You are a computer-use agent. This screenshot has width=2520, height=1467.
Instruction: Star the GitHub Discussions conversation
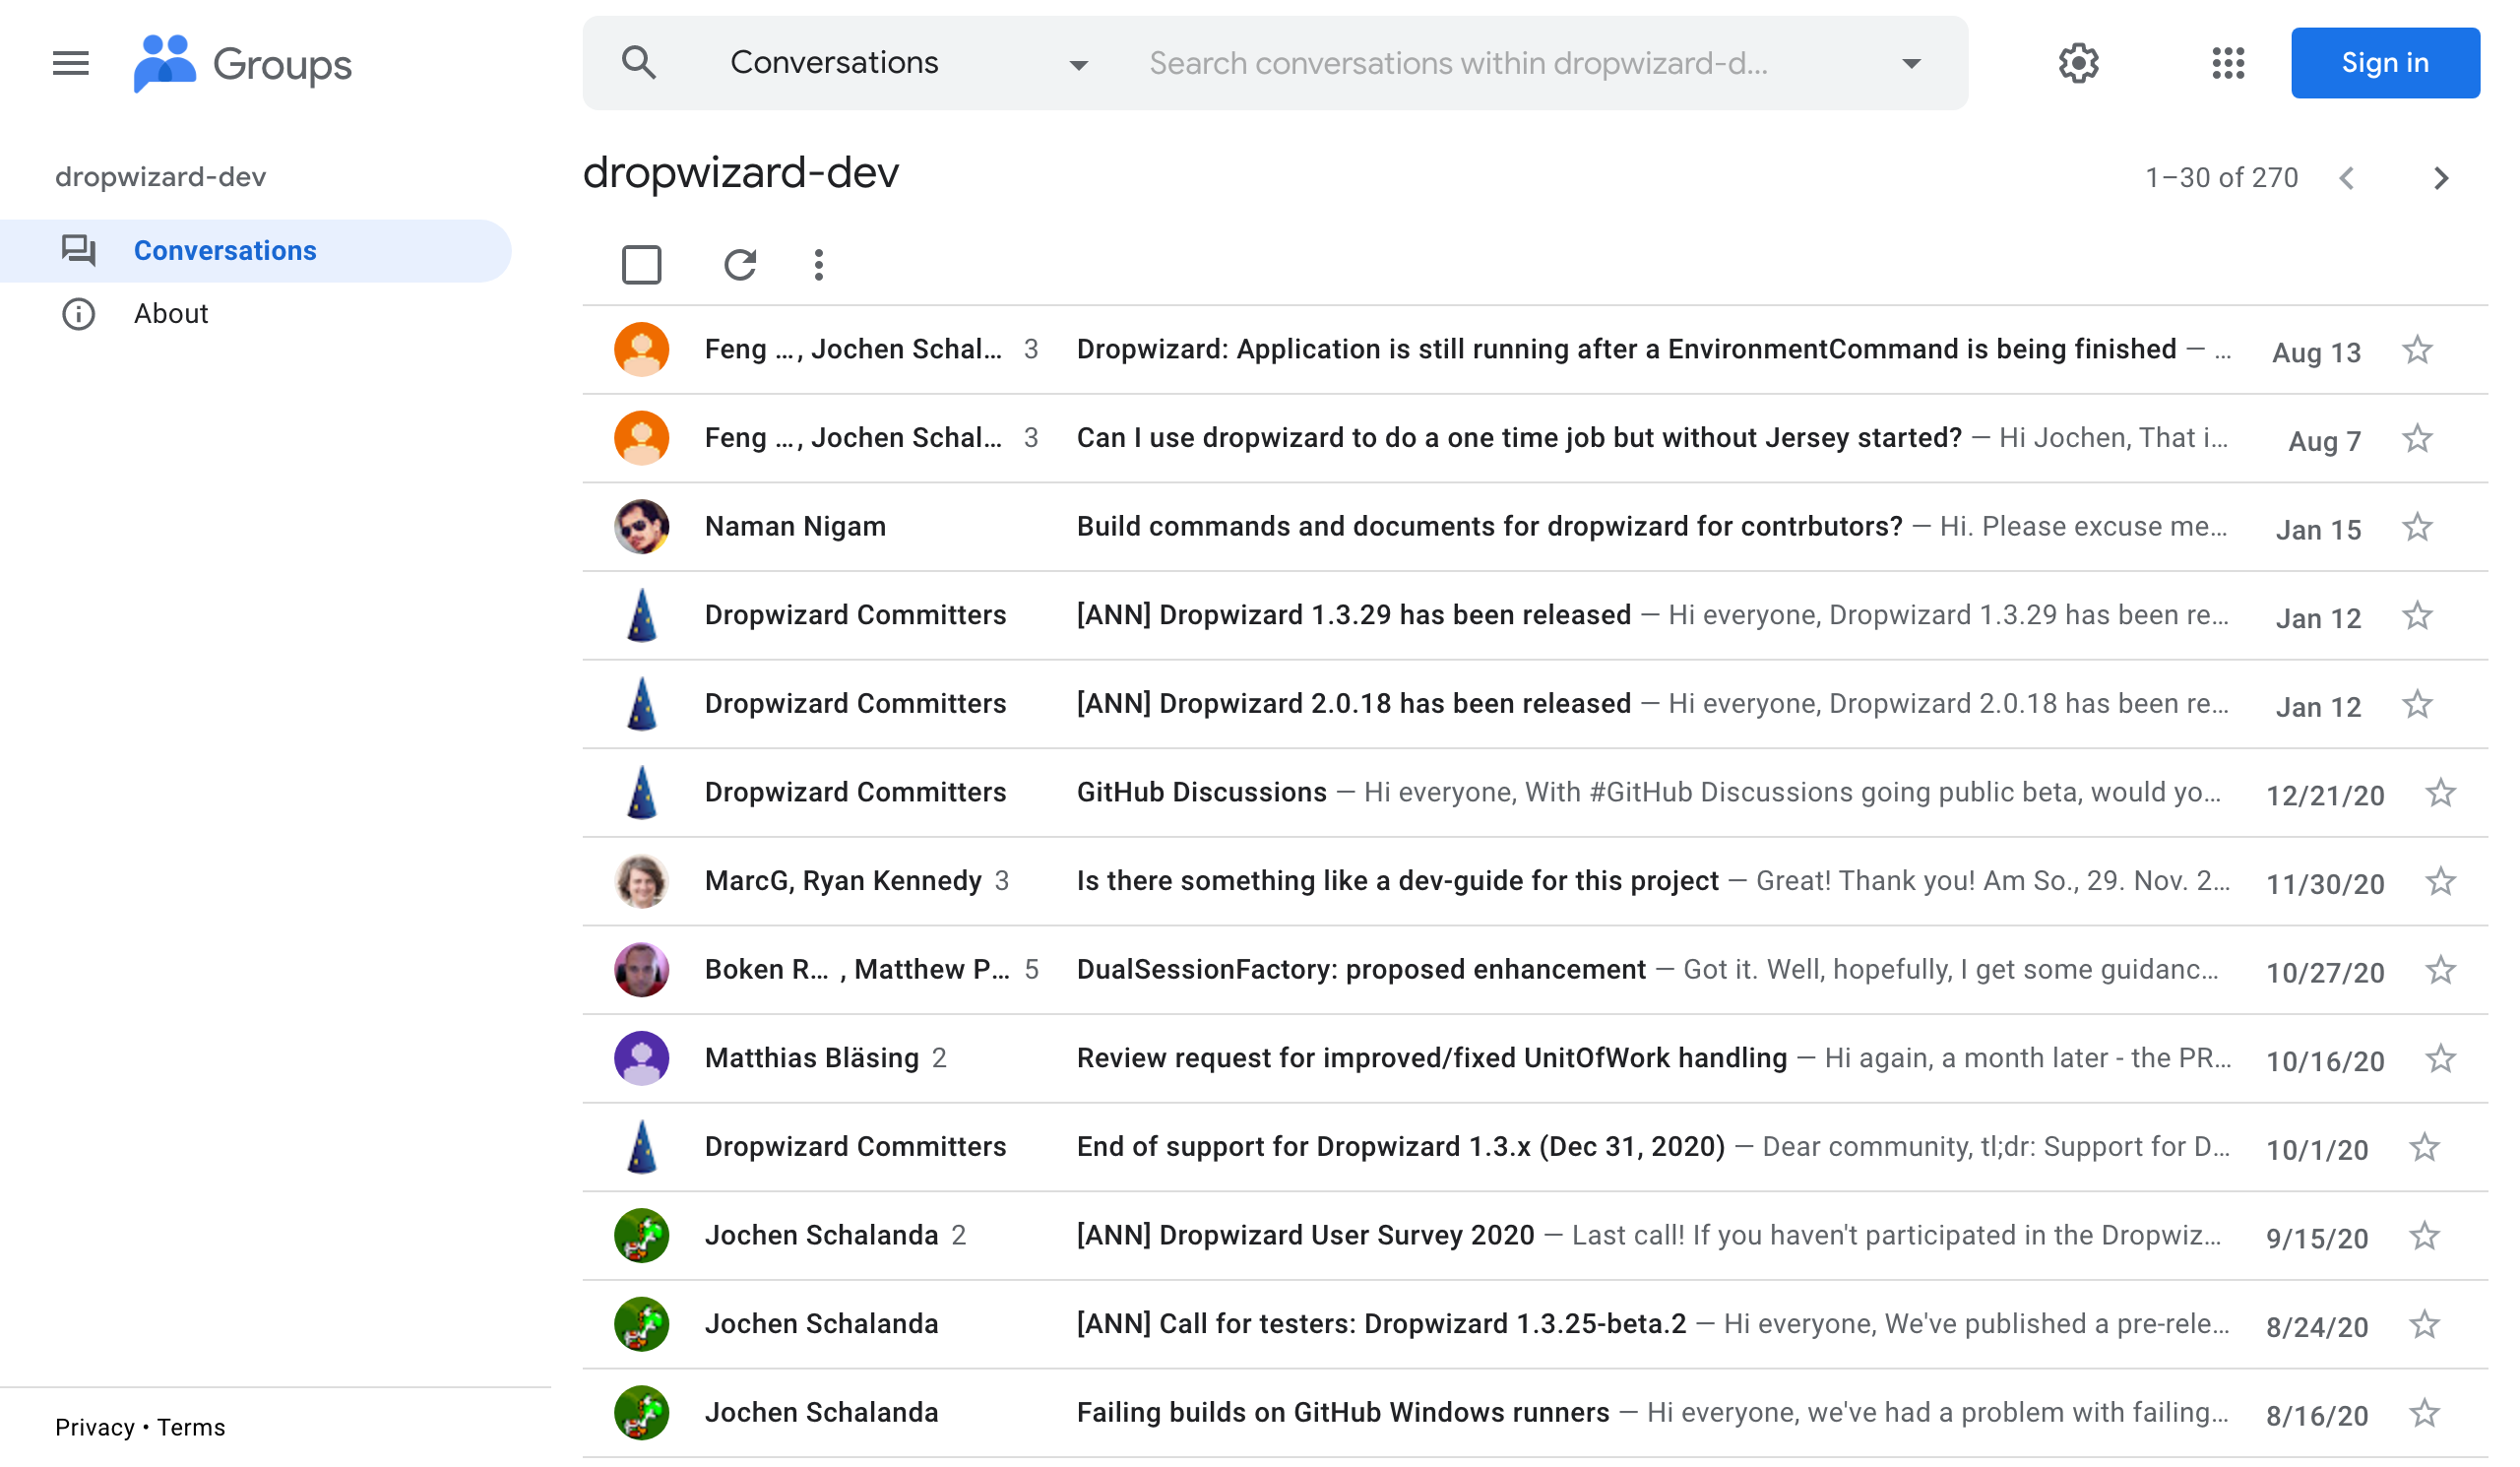pyautogui.click(x=2440, y=793)
